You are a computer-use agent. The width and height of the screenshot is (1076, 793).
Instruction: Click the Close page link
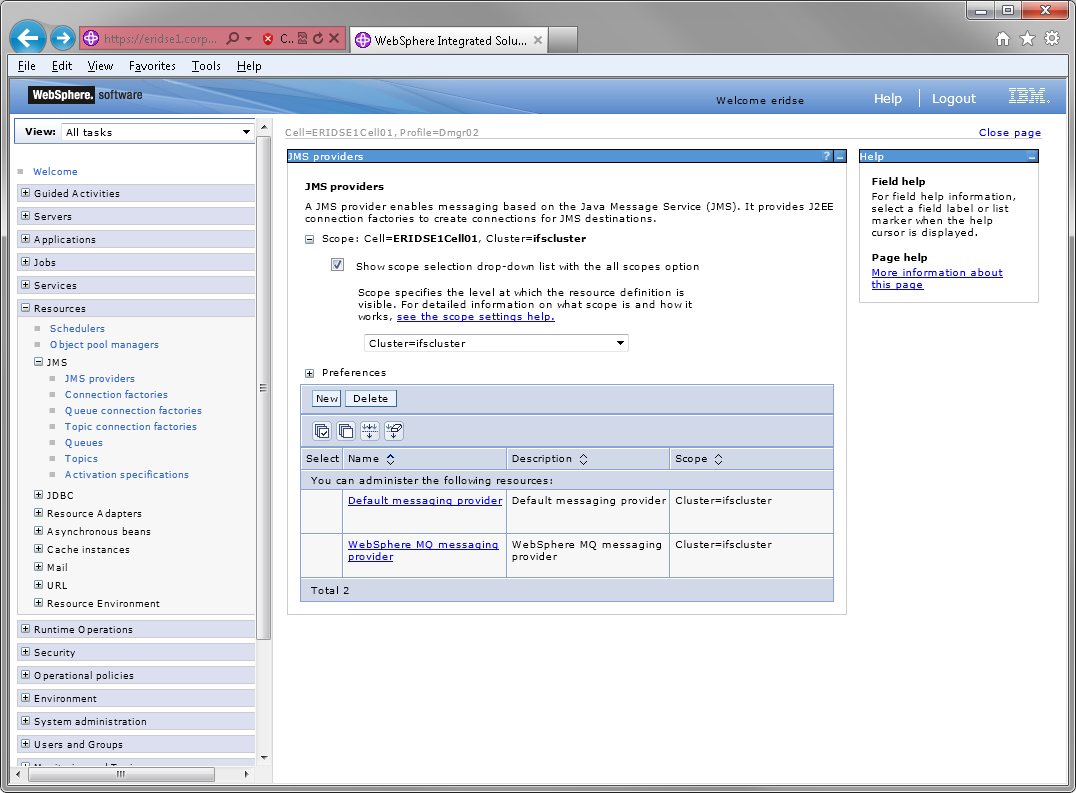1009,132
